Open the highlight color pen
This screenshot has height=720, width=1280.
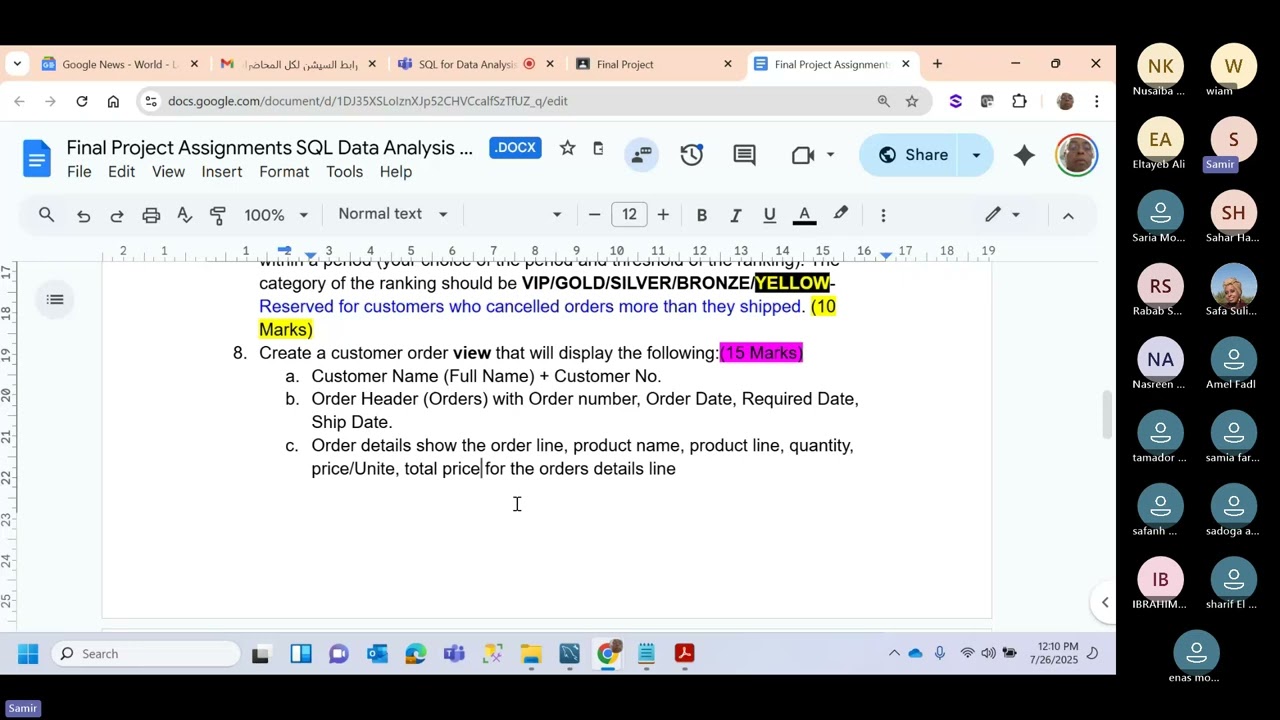coord(841,214)
